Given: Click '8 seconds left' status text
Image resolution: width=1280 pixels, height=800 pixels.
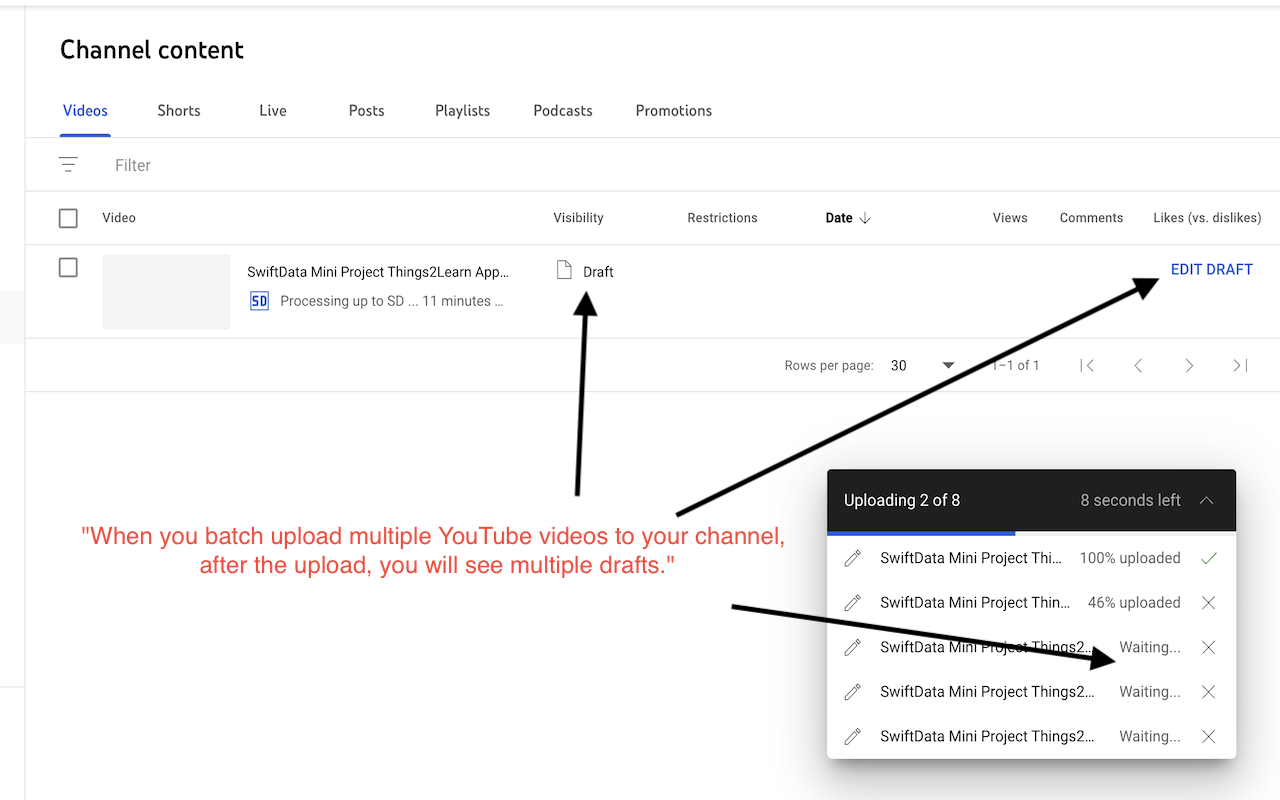Looking at the screenshot, I should [1130, 500].
